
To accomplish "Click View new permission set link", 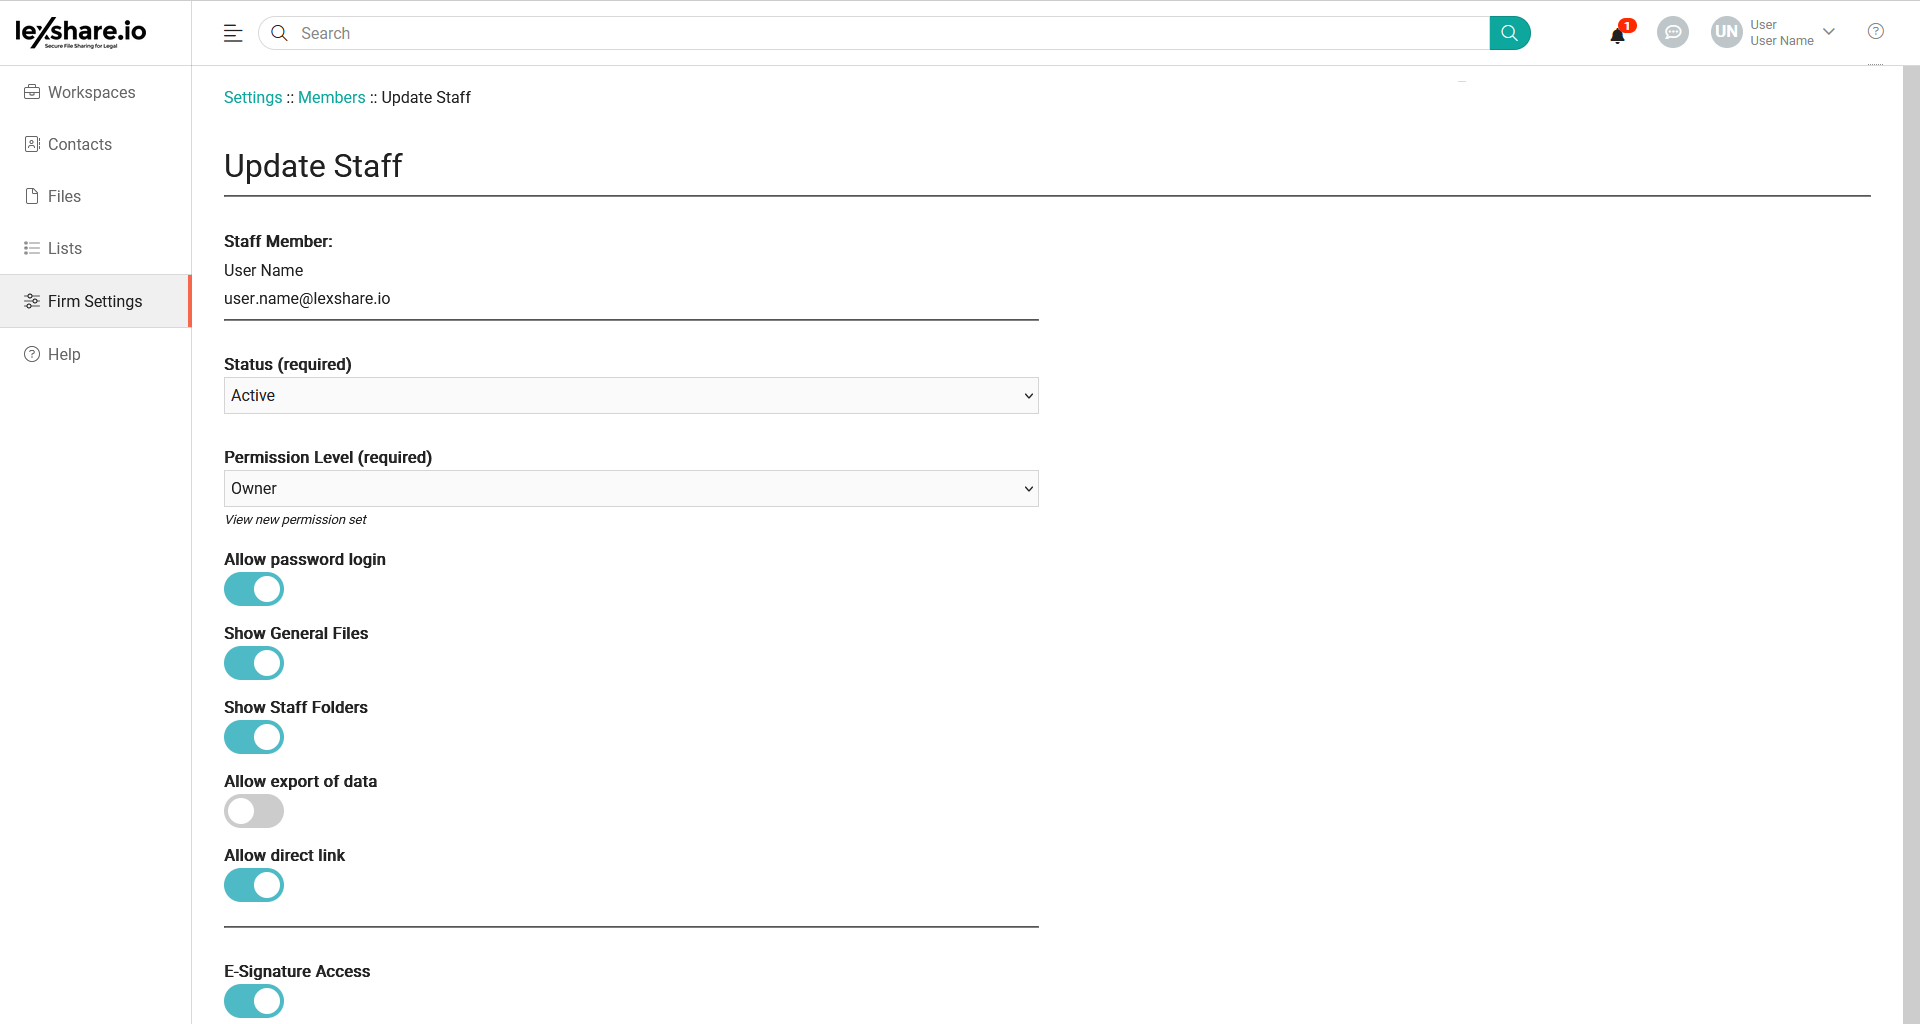I will click(296, 520).
